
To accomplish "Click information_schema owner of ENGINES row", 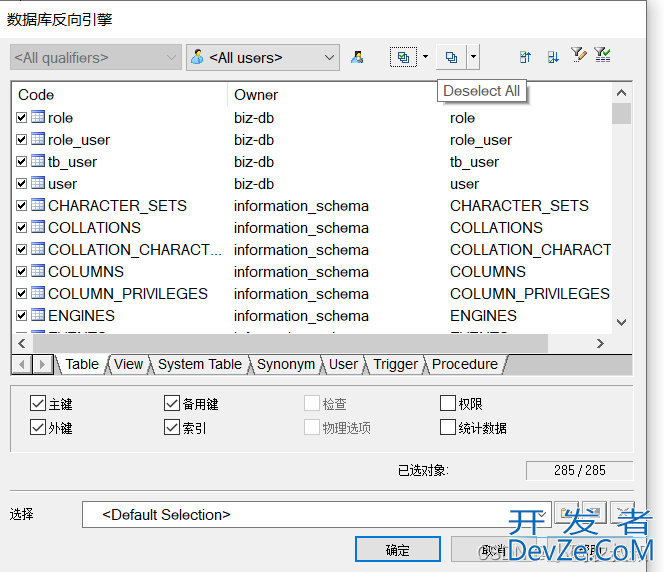I will (x=301, y=315).
